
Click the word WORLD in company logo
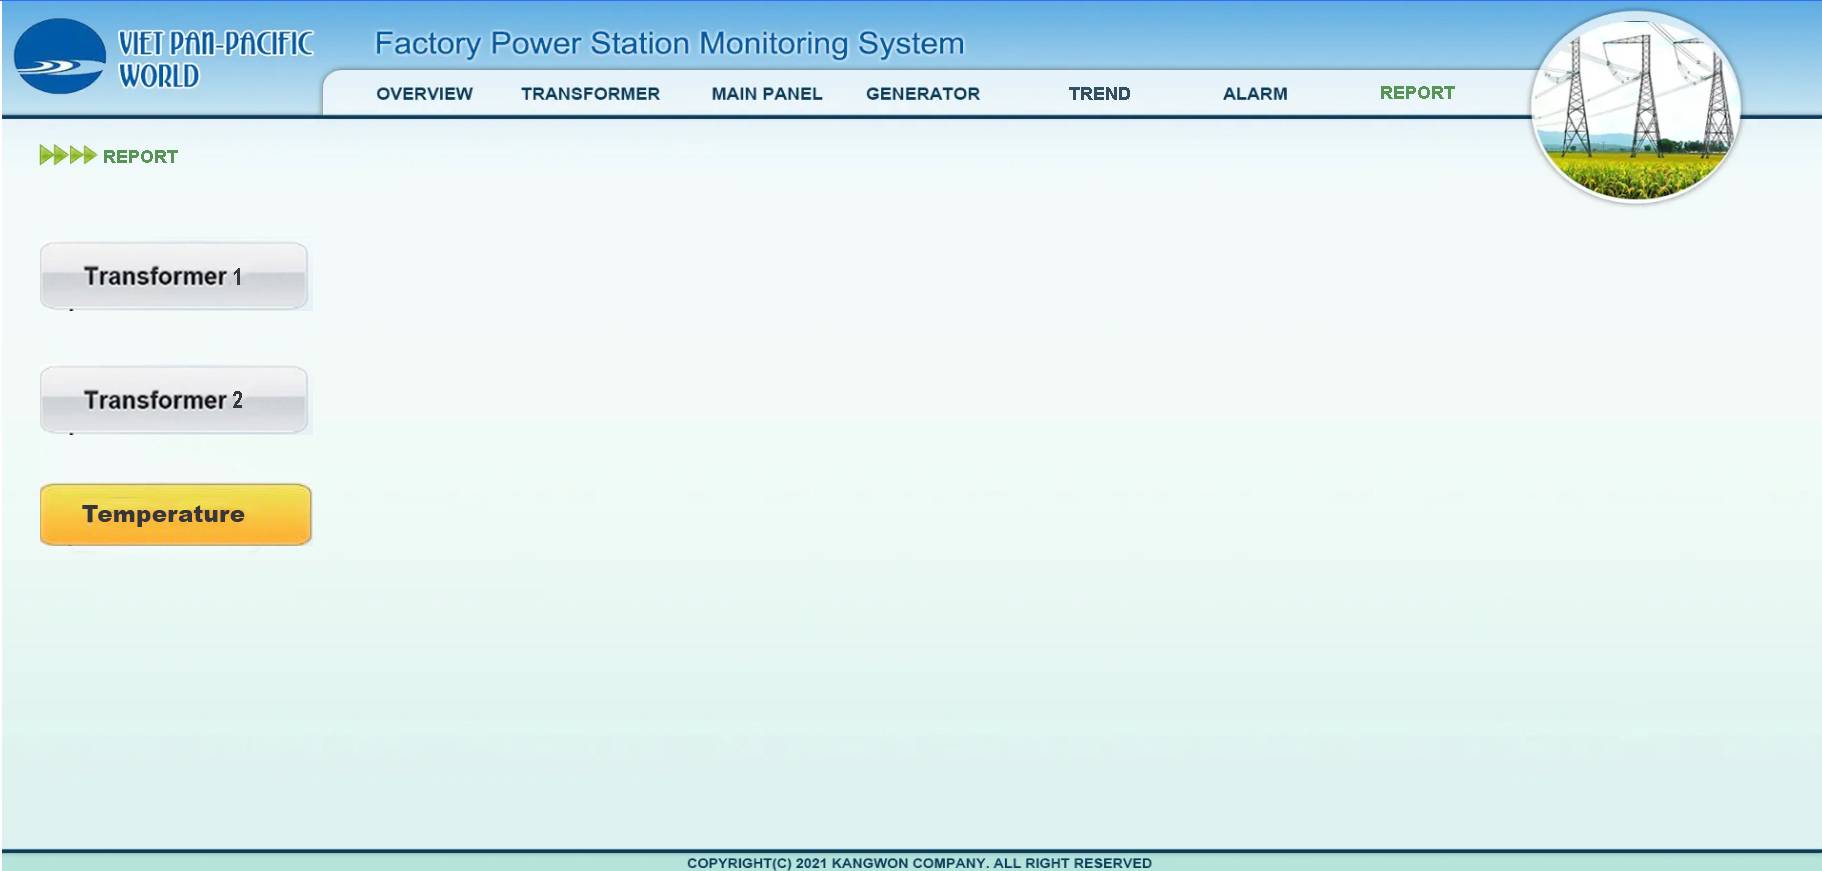[158, 76]
